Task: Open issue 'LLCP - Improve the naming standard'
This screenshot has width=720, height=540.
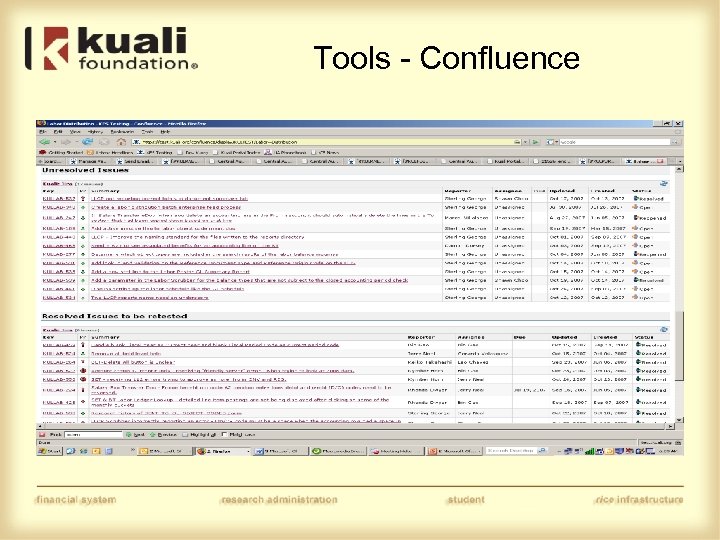Action: (197, 237)
